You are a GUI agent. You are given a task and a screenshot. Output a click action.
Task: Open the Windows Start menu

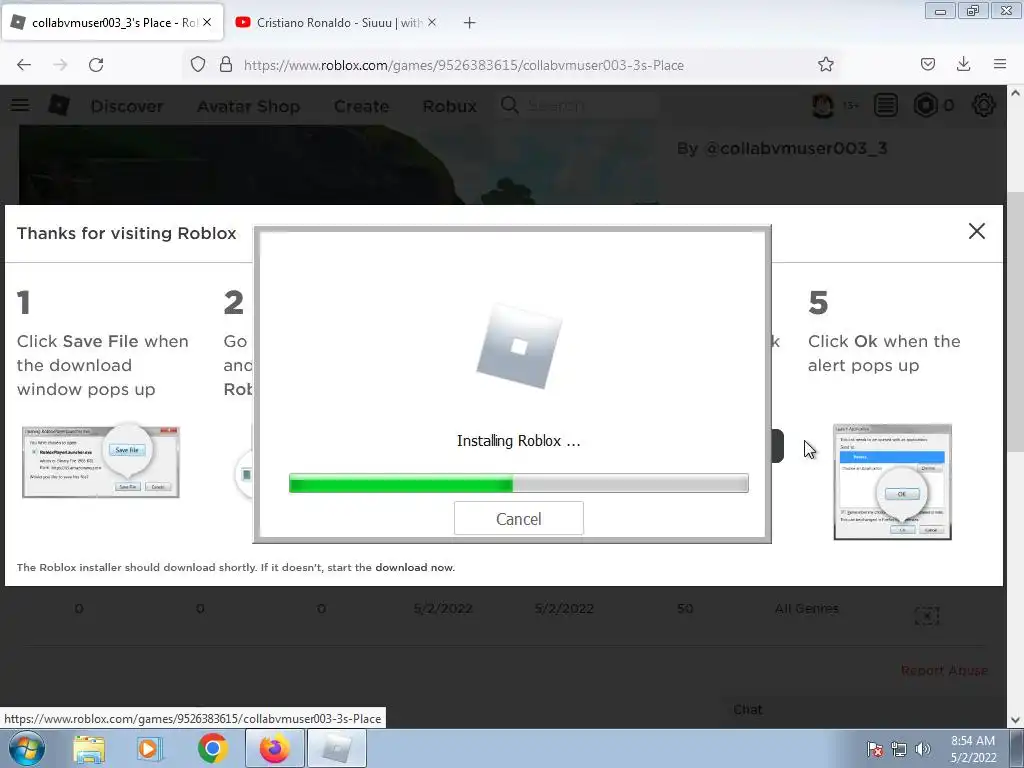(27, 748)
